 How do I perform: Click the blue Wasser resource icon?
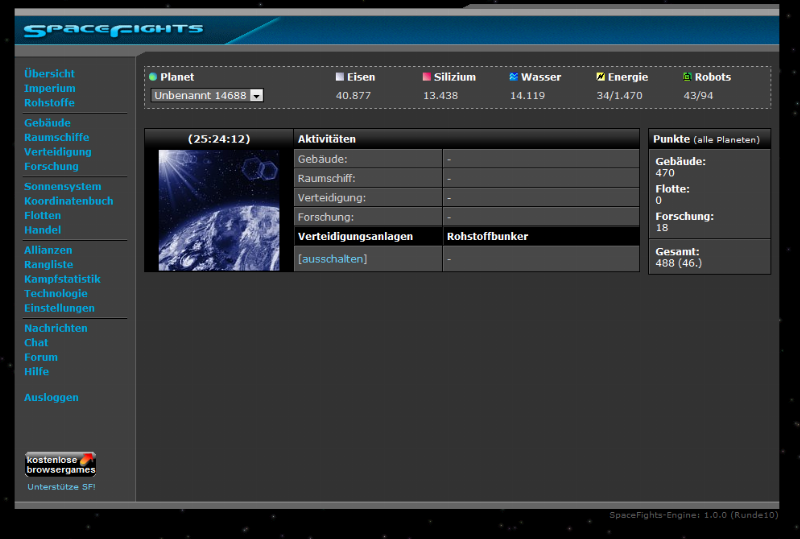(514, 77)
